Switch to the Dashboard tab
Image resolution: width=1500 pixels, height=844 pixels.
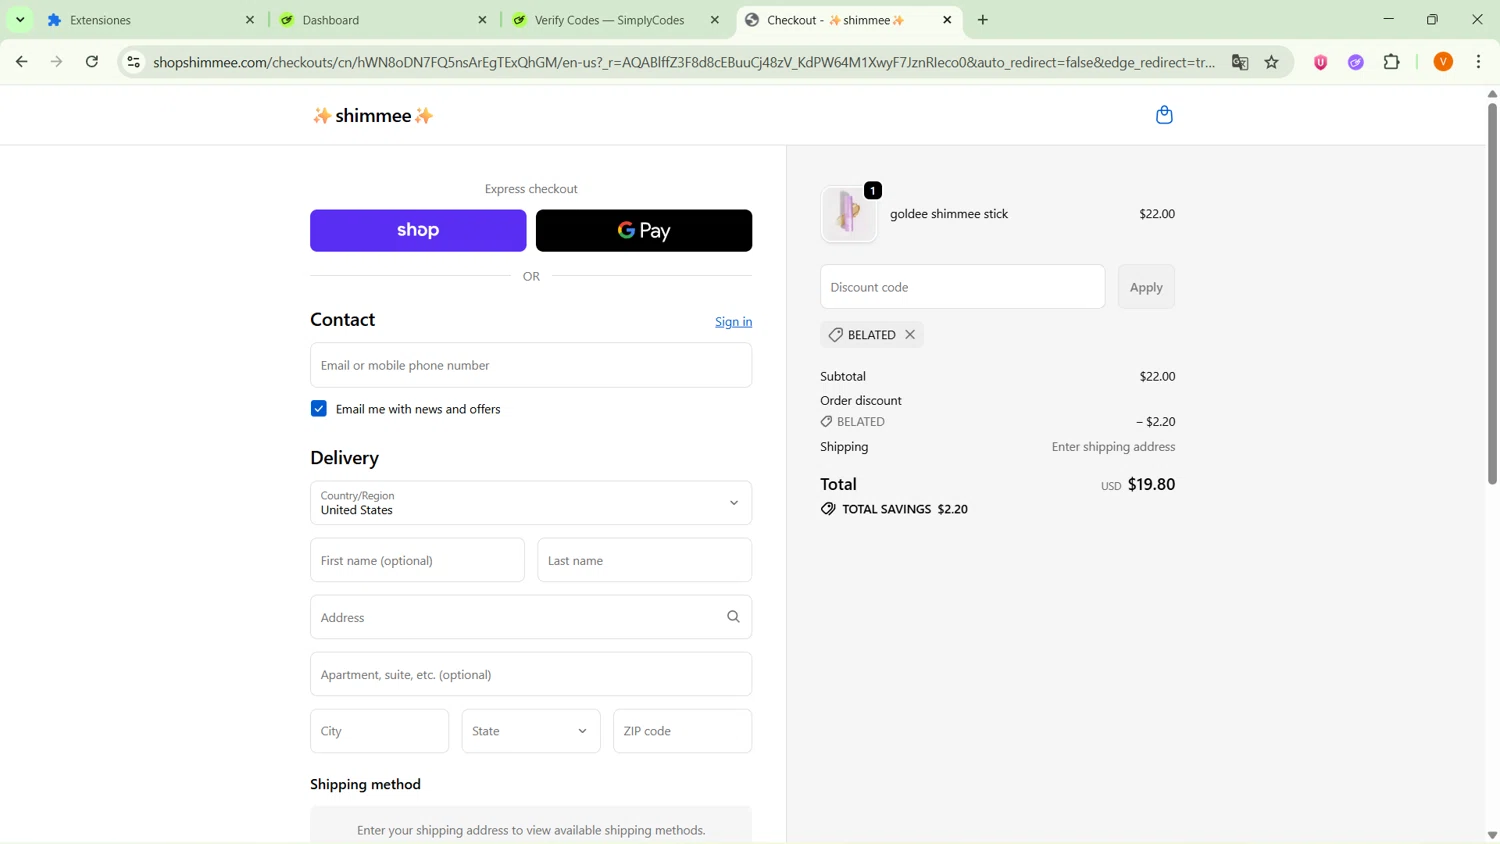pyautogui.click(x=384, y=20)
